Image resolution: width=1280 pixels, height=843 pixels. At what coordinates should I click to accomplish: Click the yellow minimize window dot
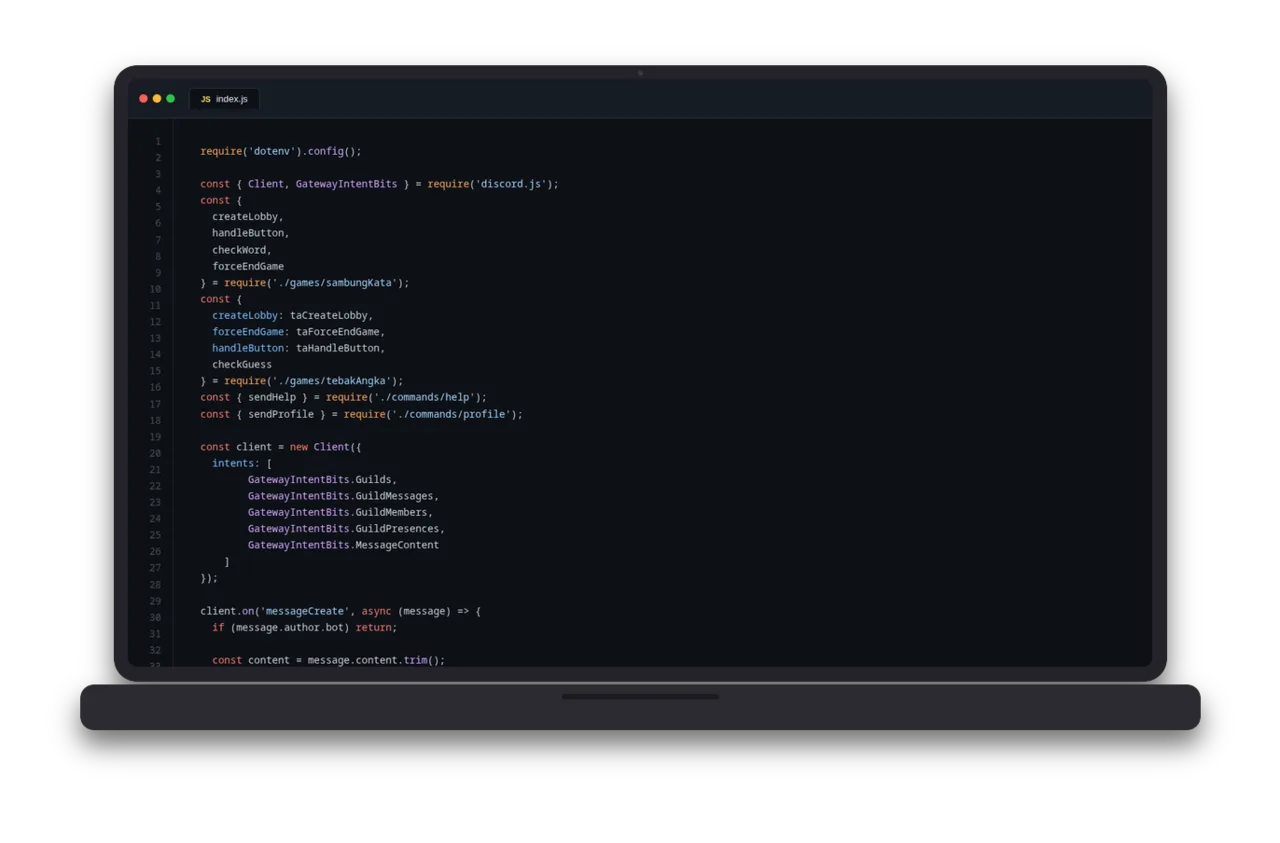coord(157,99)
